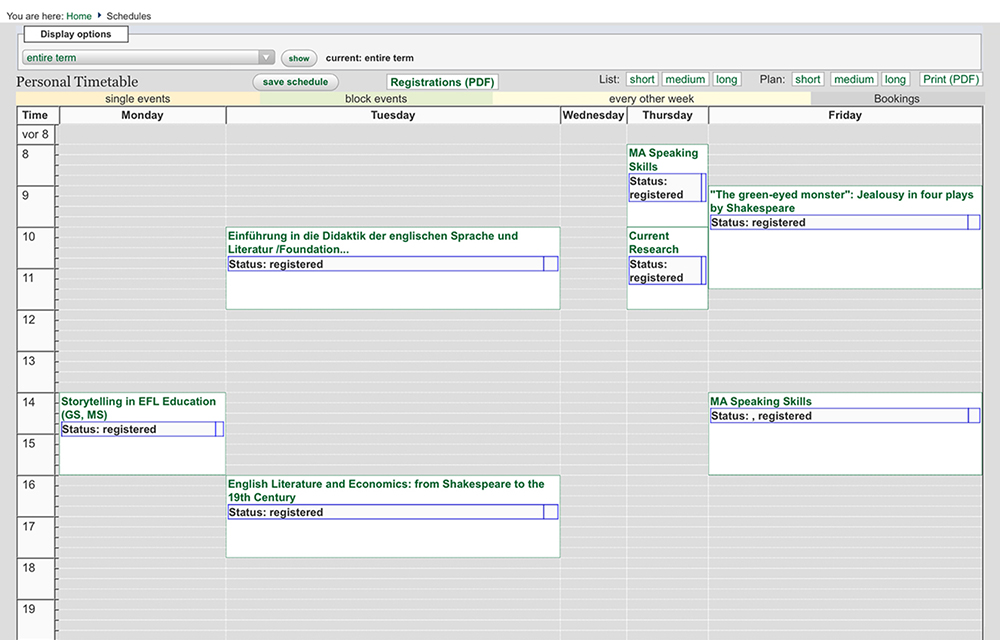Open Current Research course on Thursday
Viewport: 1000px width, 640px height.
[653, 242]
